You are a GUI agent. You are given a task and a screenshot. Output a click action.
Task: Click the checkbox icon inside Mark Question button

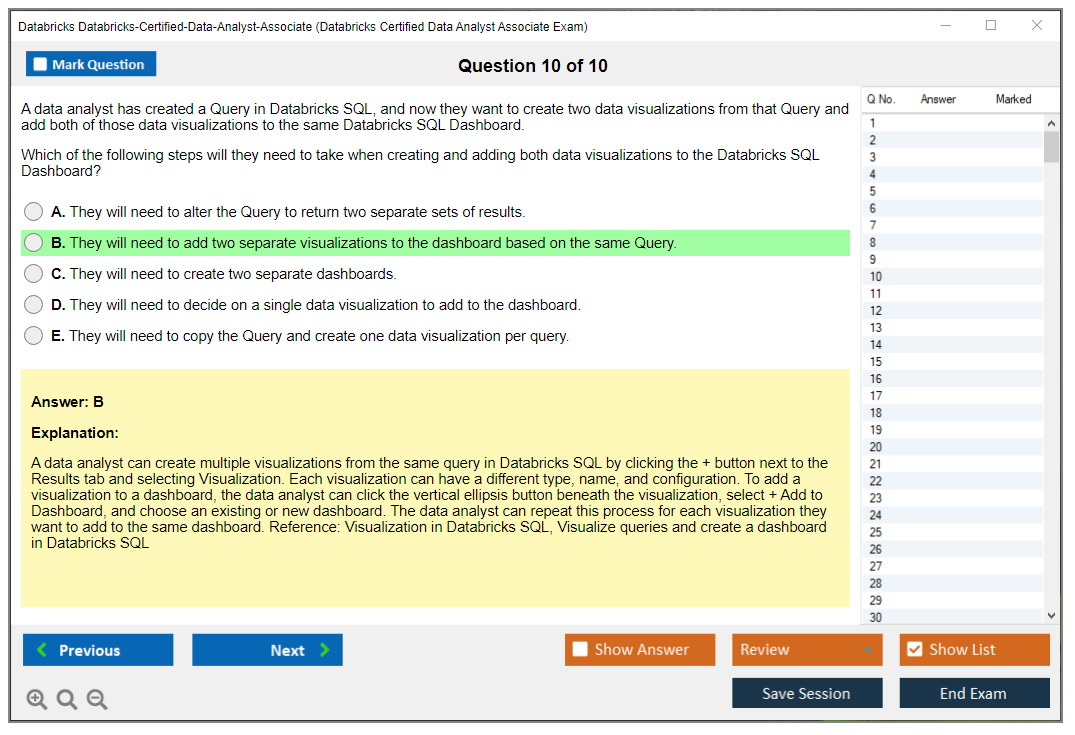click(39, 63)
